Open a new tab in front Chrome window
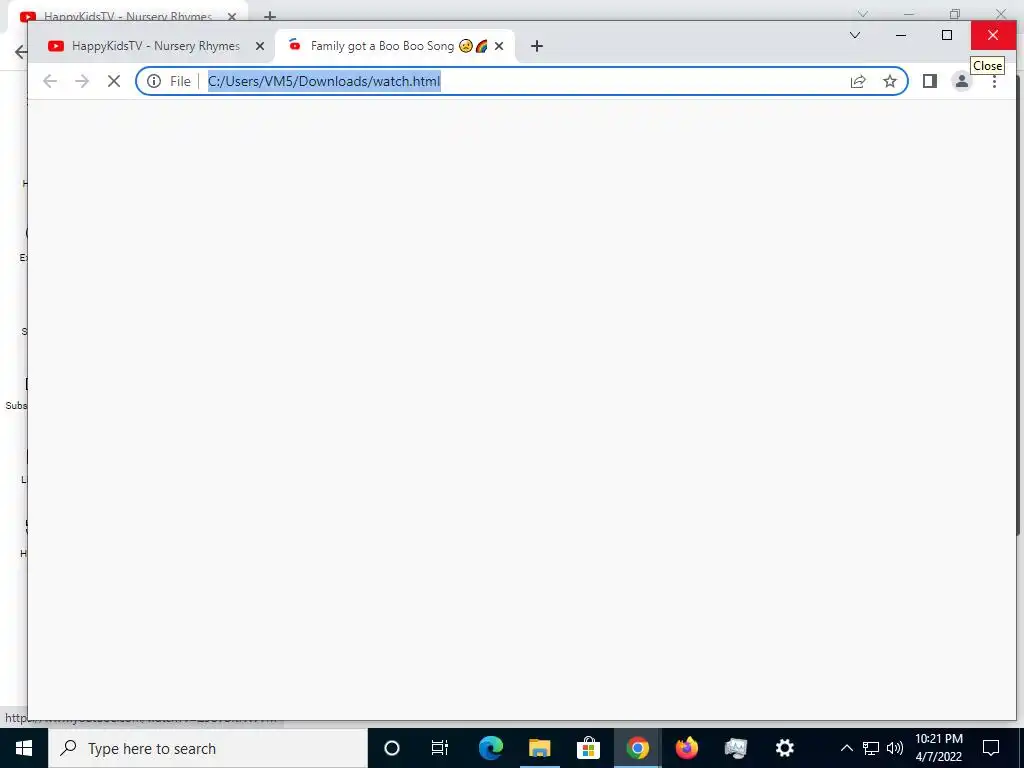 pos(537,46)
